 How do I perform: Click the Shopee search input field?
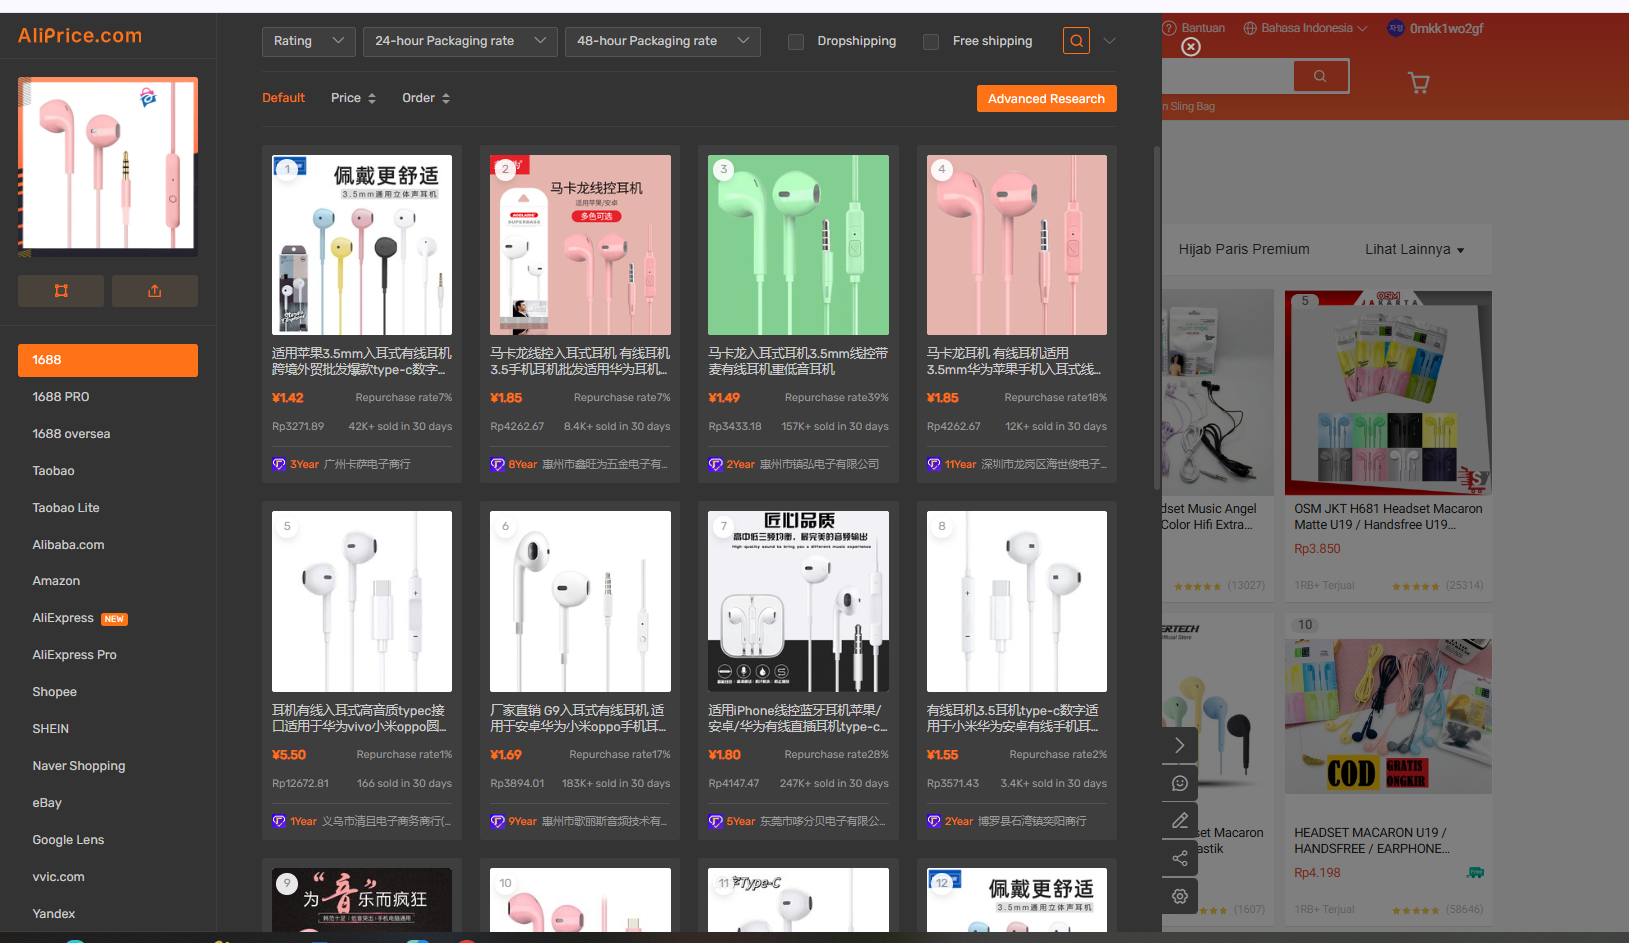click(1227, 76)
